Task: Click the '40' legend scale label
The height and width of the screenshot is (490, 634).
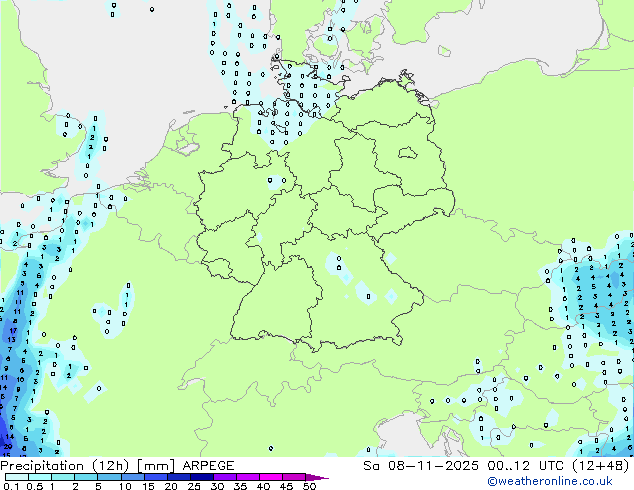Action: pos(263,486)
